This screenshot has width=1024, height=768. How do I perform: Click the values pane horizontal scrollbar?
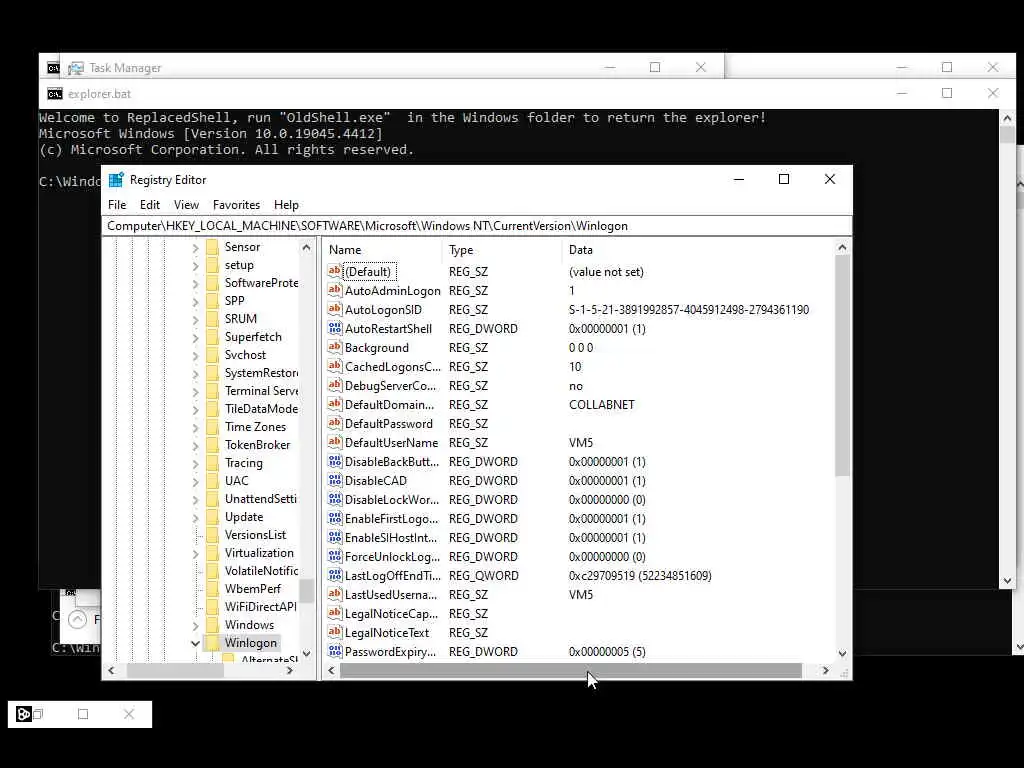[571, 671]
